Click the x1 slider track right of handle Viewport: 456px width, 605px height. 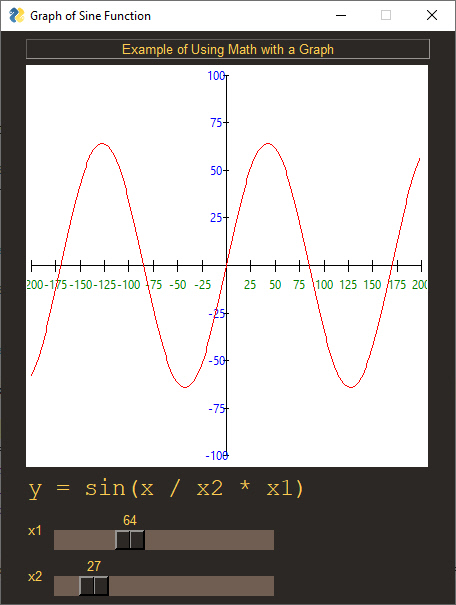(x=209, y=540)
